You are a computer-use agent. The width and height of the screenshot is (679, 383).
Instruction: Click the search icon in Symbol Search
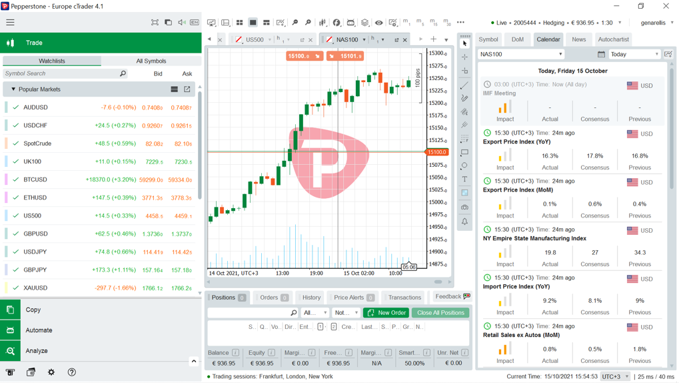click(x=123, y=74)
